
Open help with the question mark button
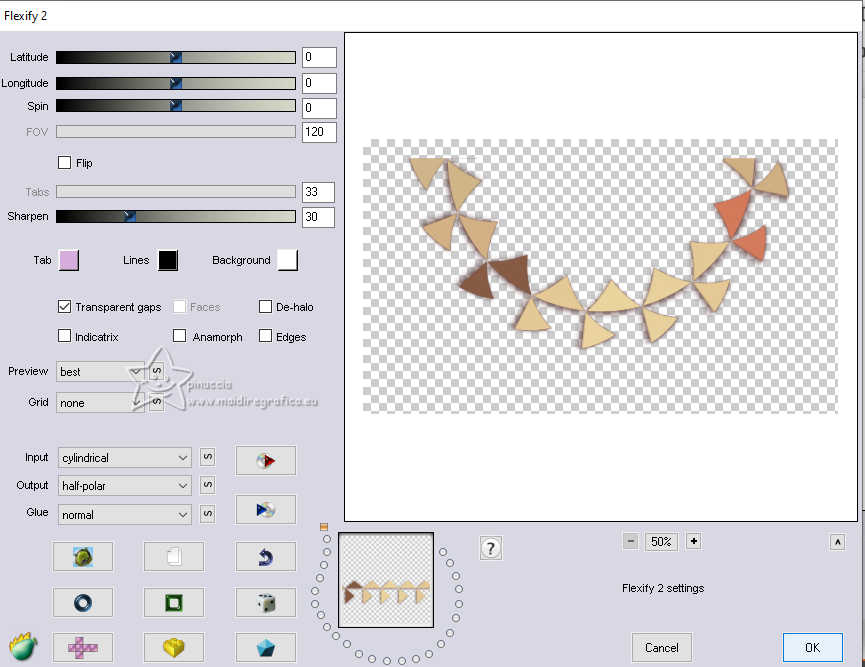coord(490,548)
